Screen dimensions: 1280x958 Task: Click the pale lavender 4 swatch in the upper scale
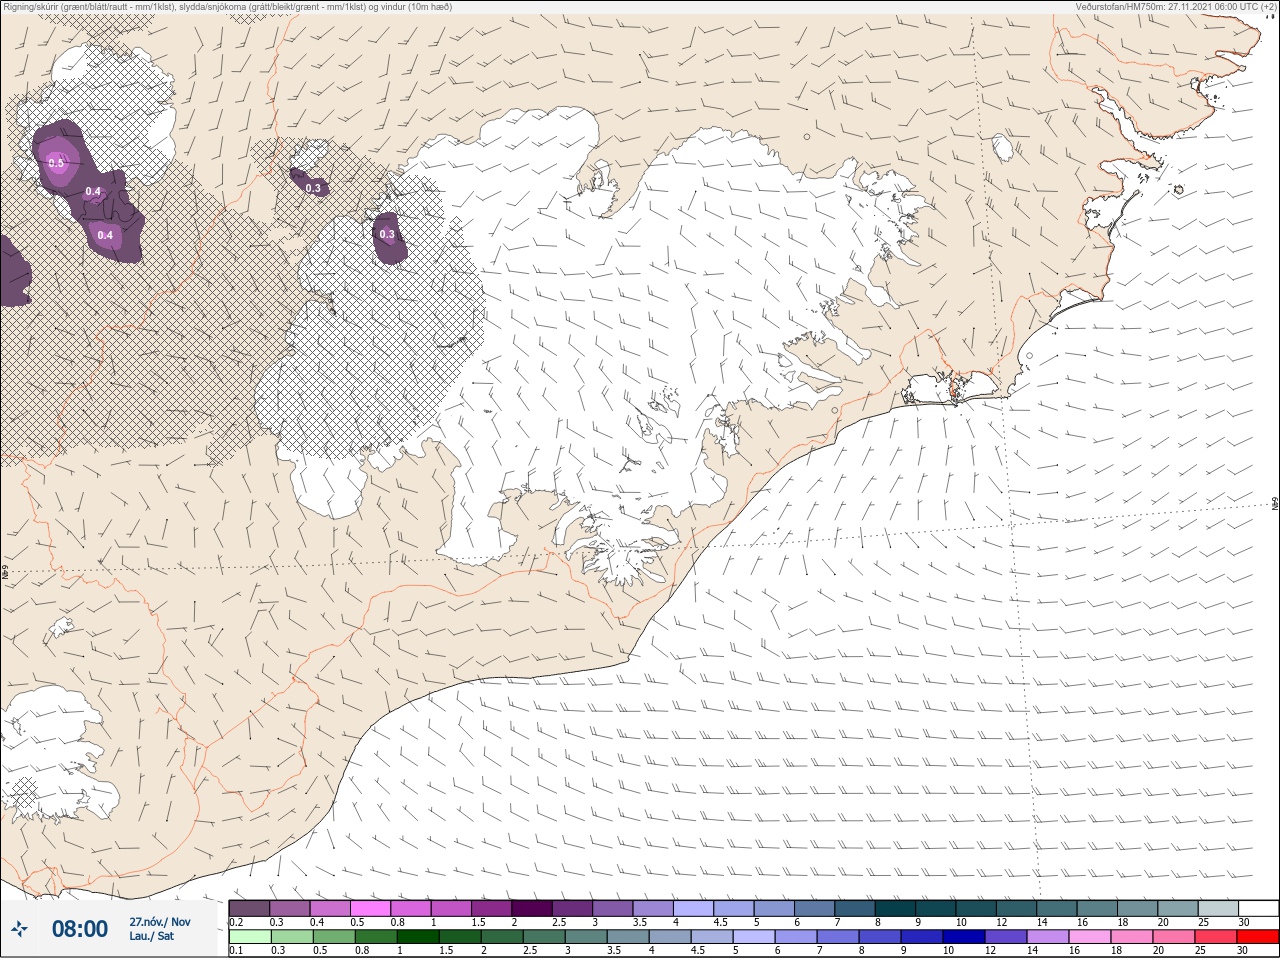693,908
